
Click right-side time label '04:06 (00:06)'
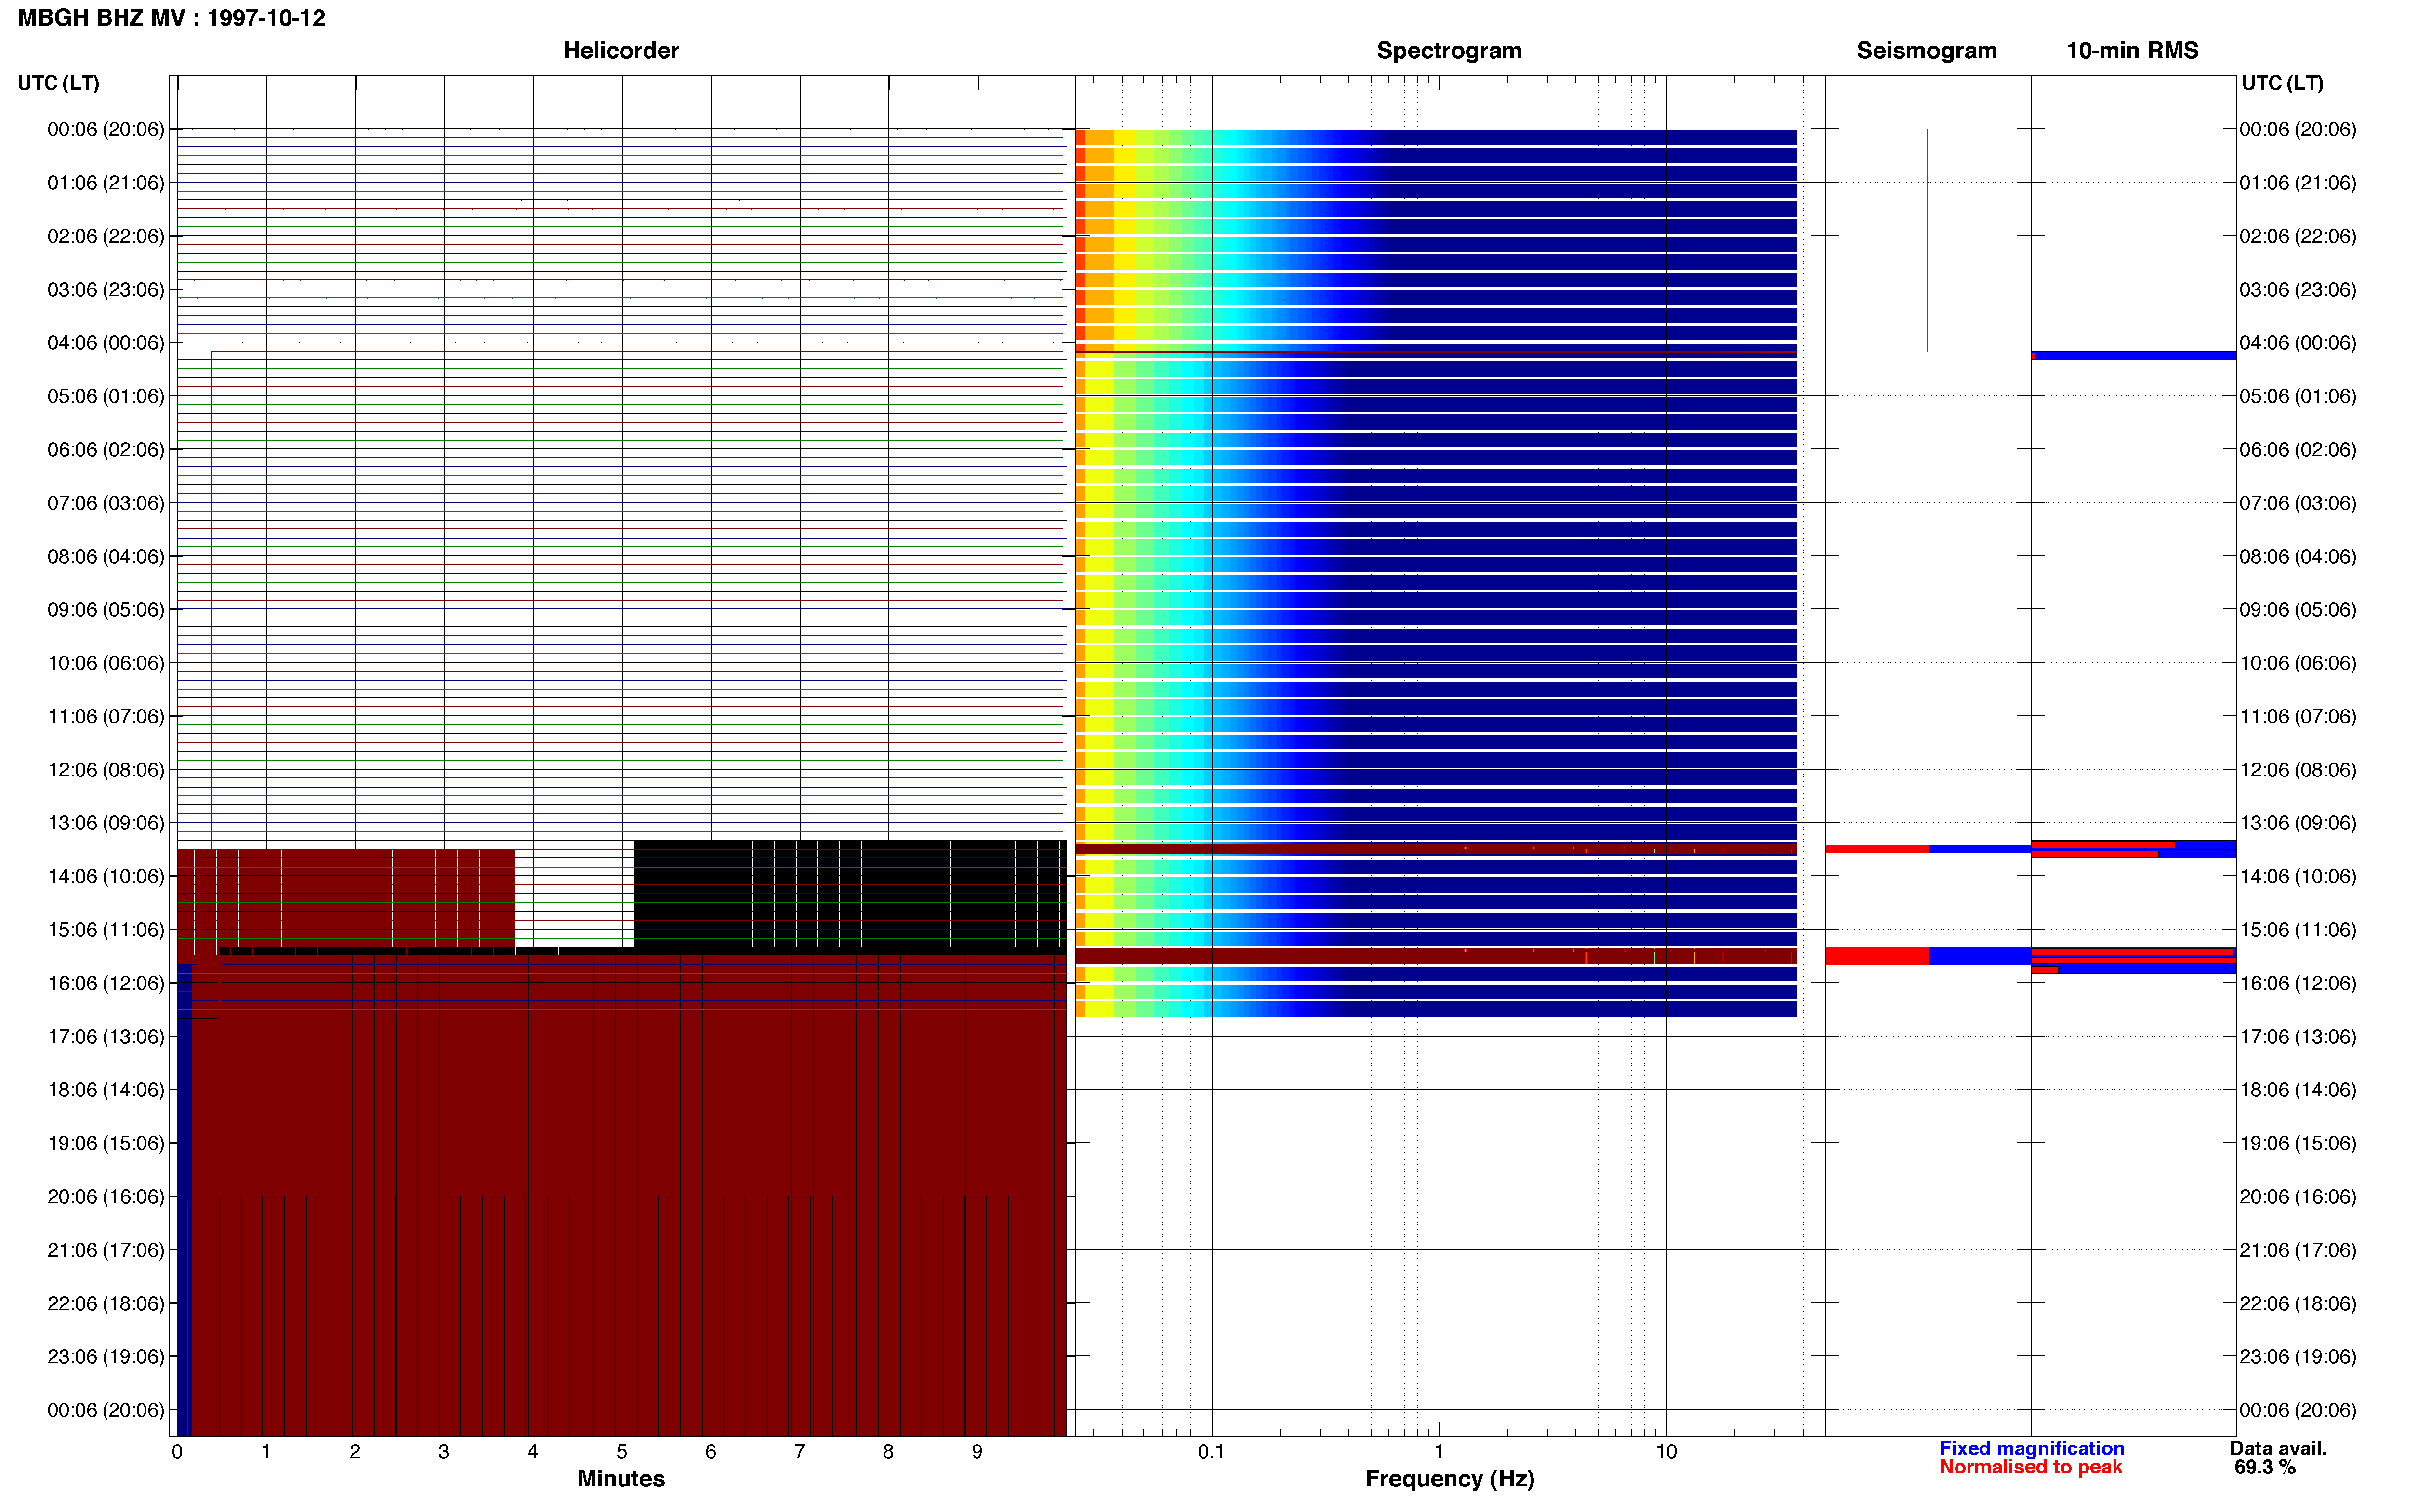2298,343
